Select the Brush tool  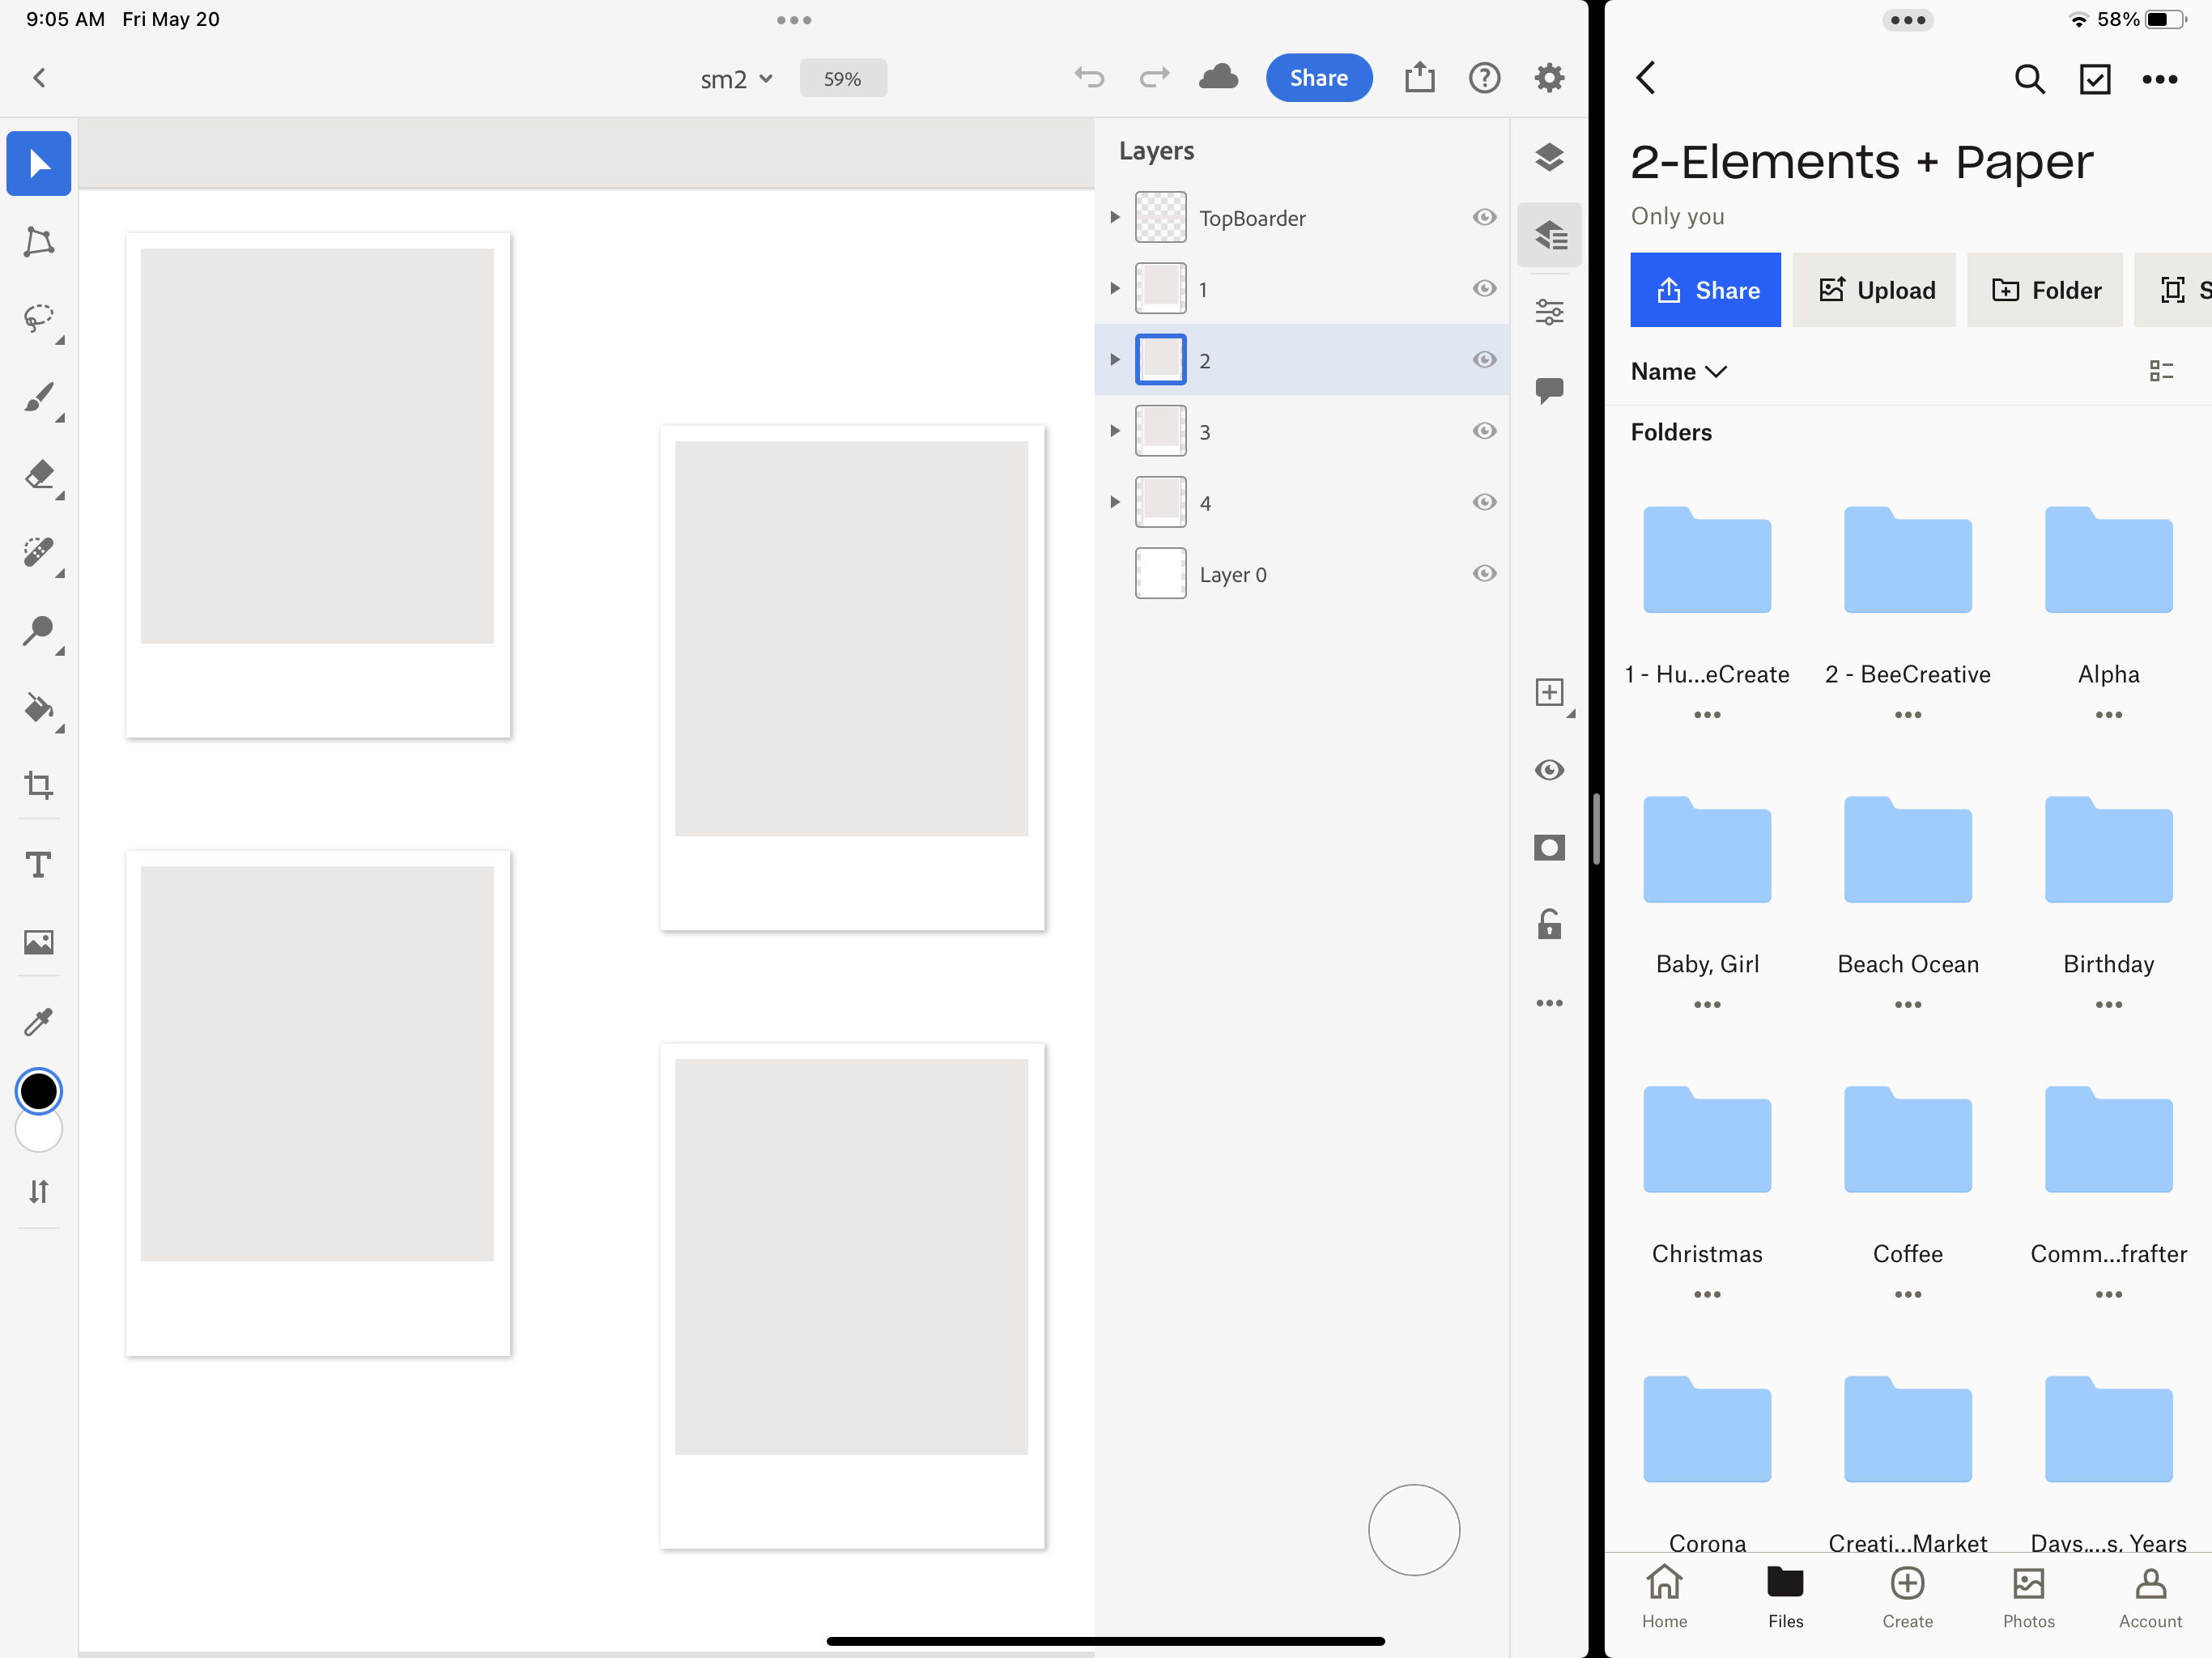pos(38,397)
